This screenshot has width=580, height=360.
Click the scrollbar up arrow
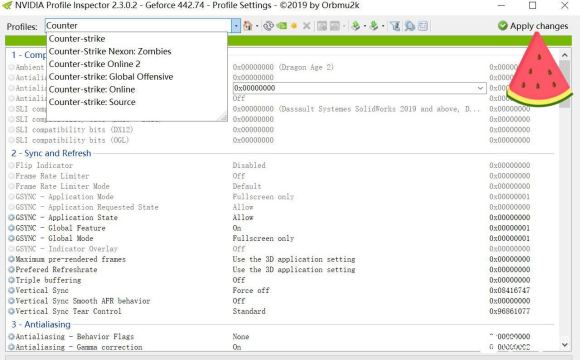pyautogui.click(x=564, y=55)
